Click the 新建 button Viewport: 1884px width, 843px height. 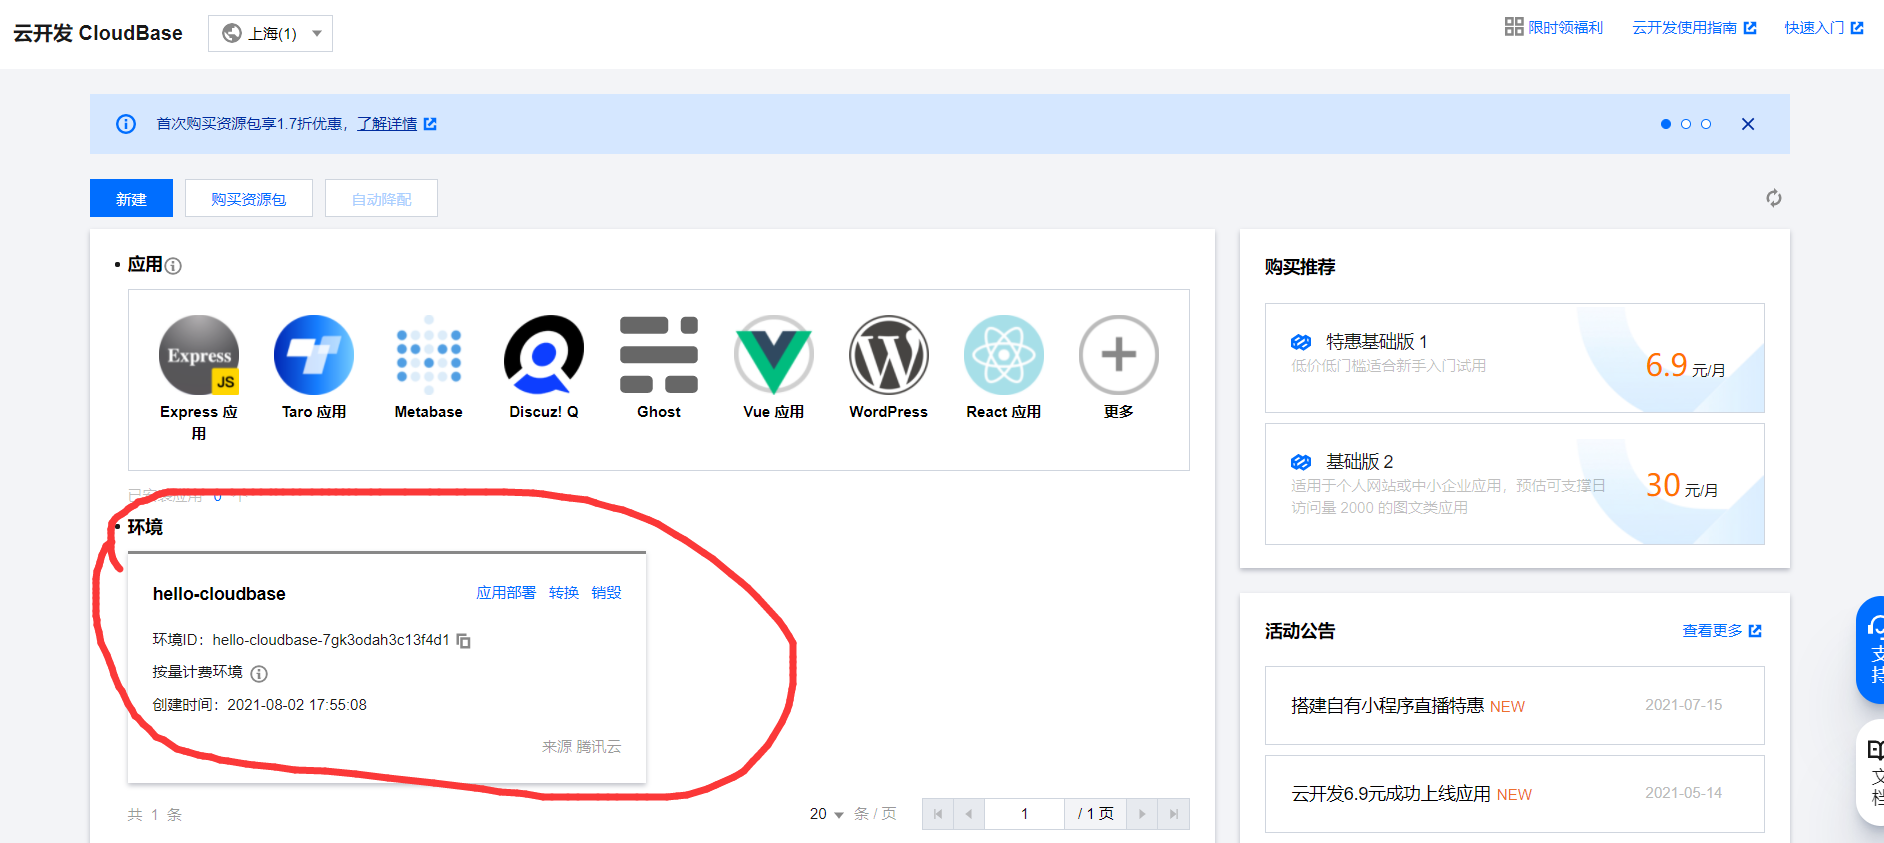(x=131, y=198)
